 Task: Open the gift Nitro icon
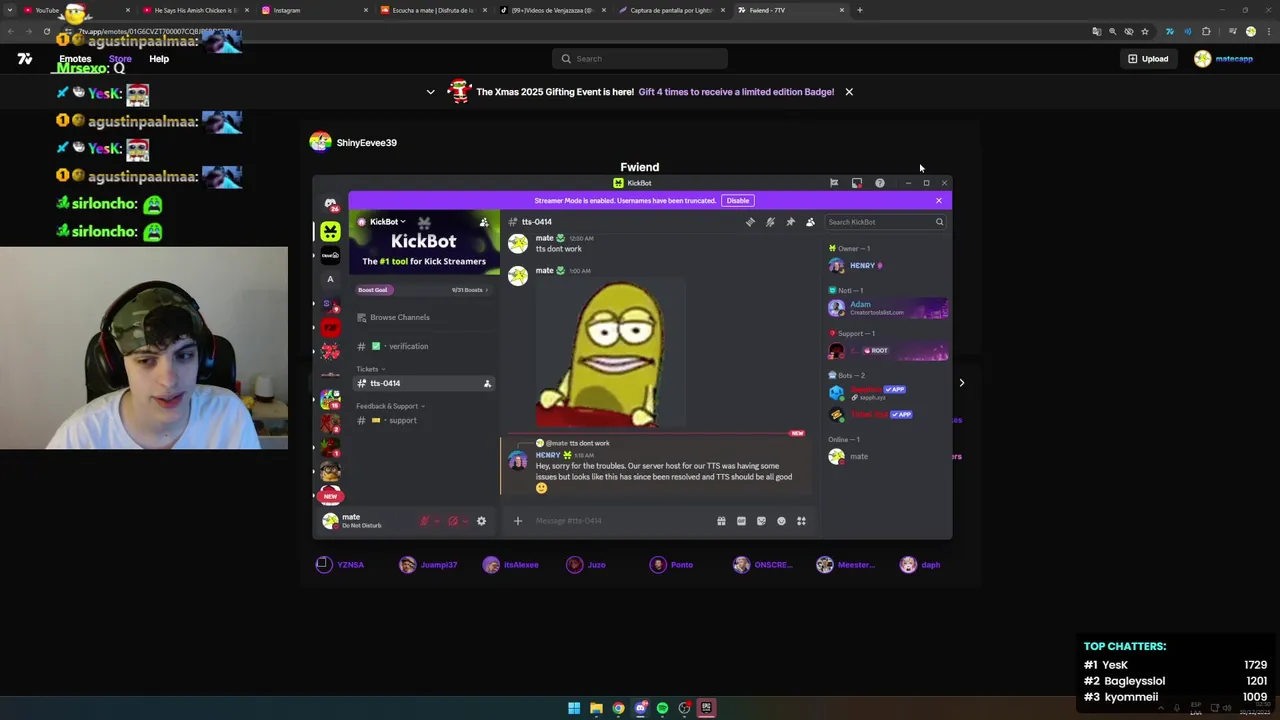pos(721,521)
